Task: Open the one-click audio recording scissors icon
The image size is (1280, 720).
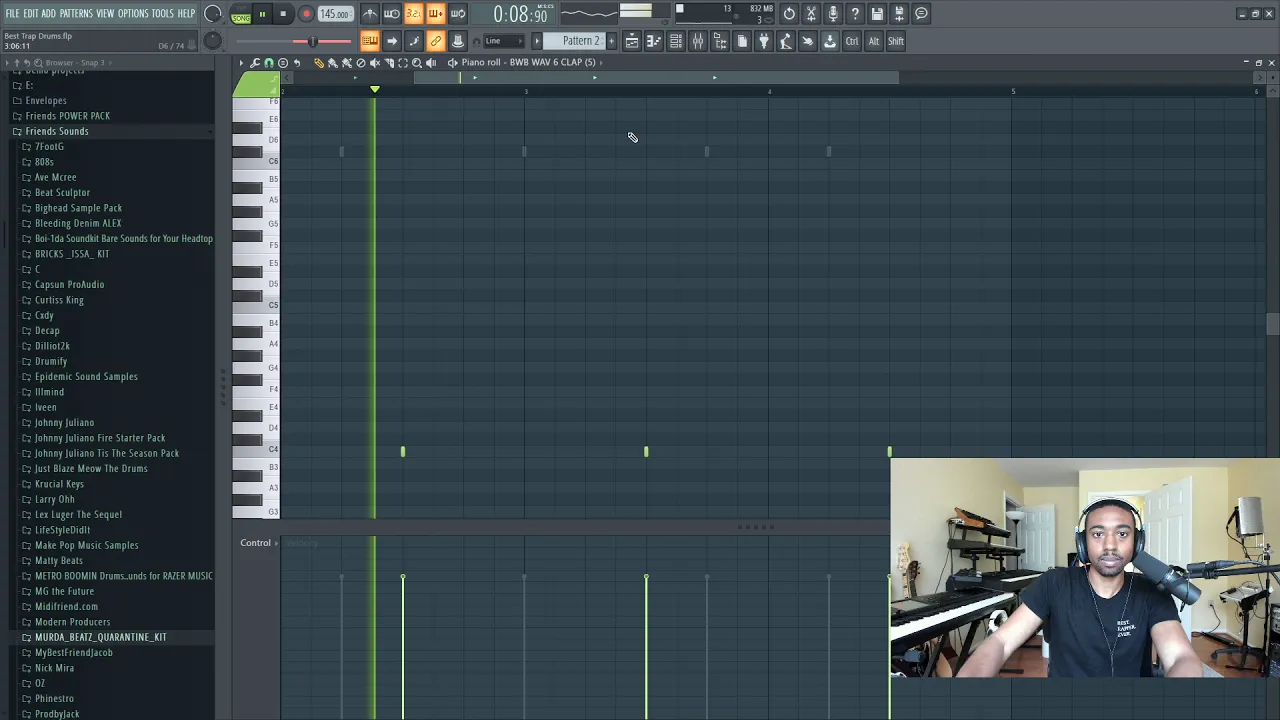Action: click(x=811, y=14)
